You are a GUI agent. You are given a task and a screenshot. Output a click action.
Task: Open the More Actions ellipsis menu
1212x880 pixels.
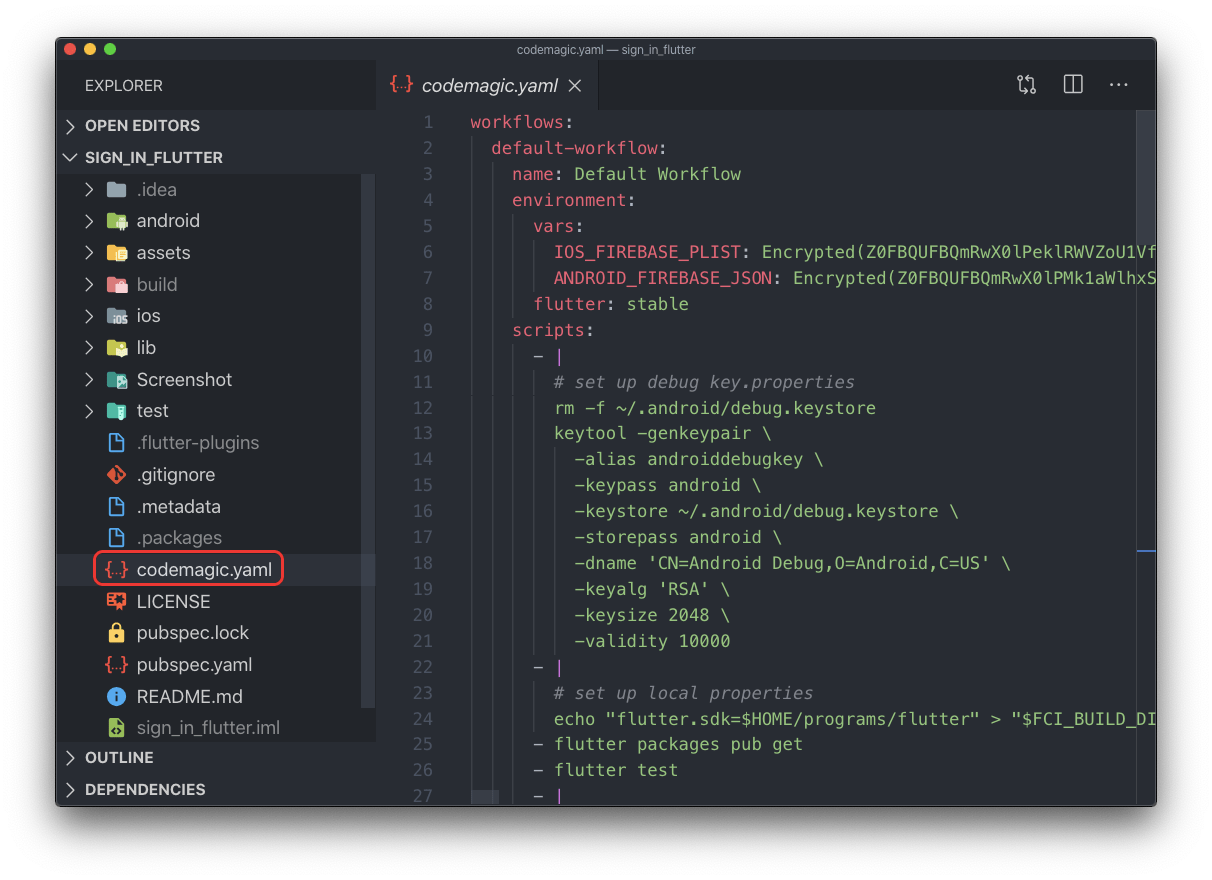pos(1118,84)
